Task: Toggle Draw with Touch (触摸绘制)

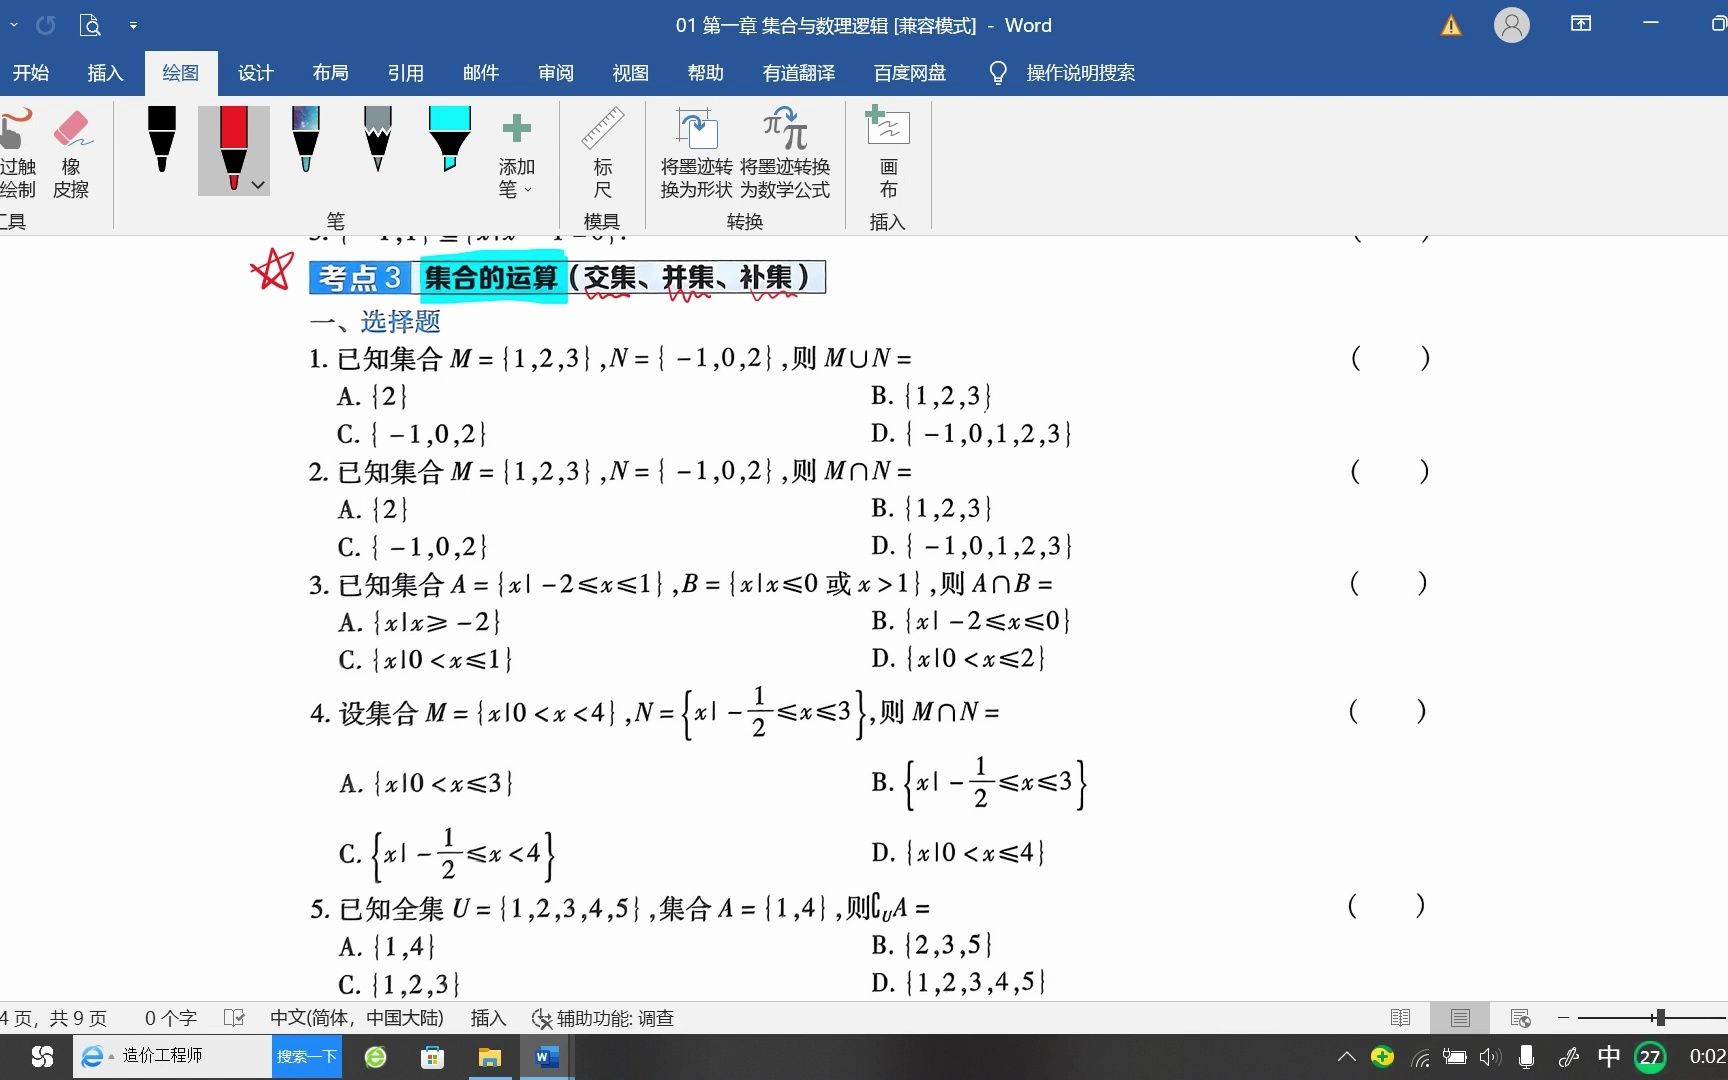Action: tap(16, 151)
